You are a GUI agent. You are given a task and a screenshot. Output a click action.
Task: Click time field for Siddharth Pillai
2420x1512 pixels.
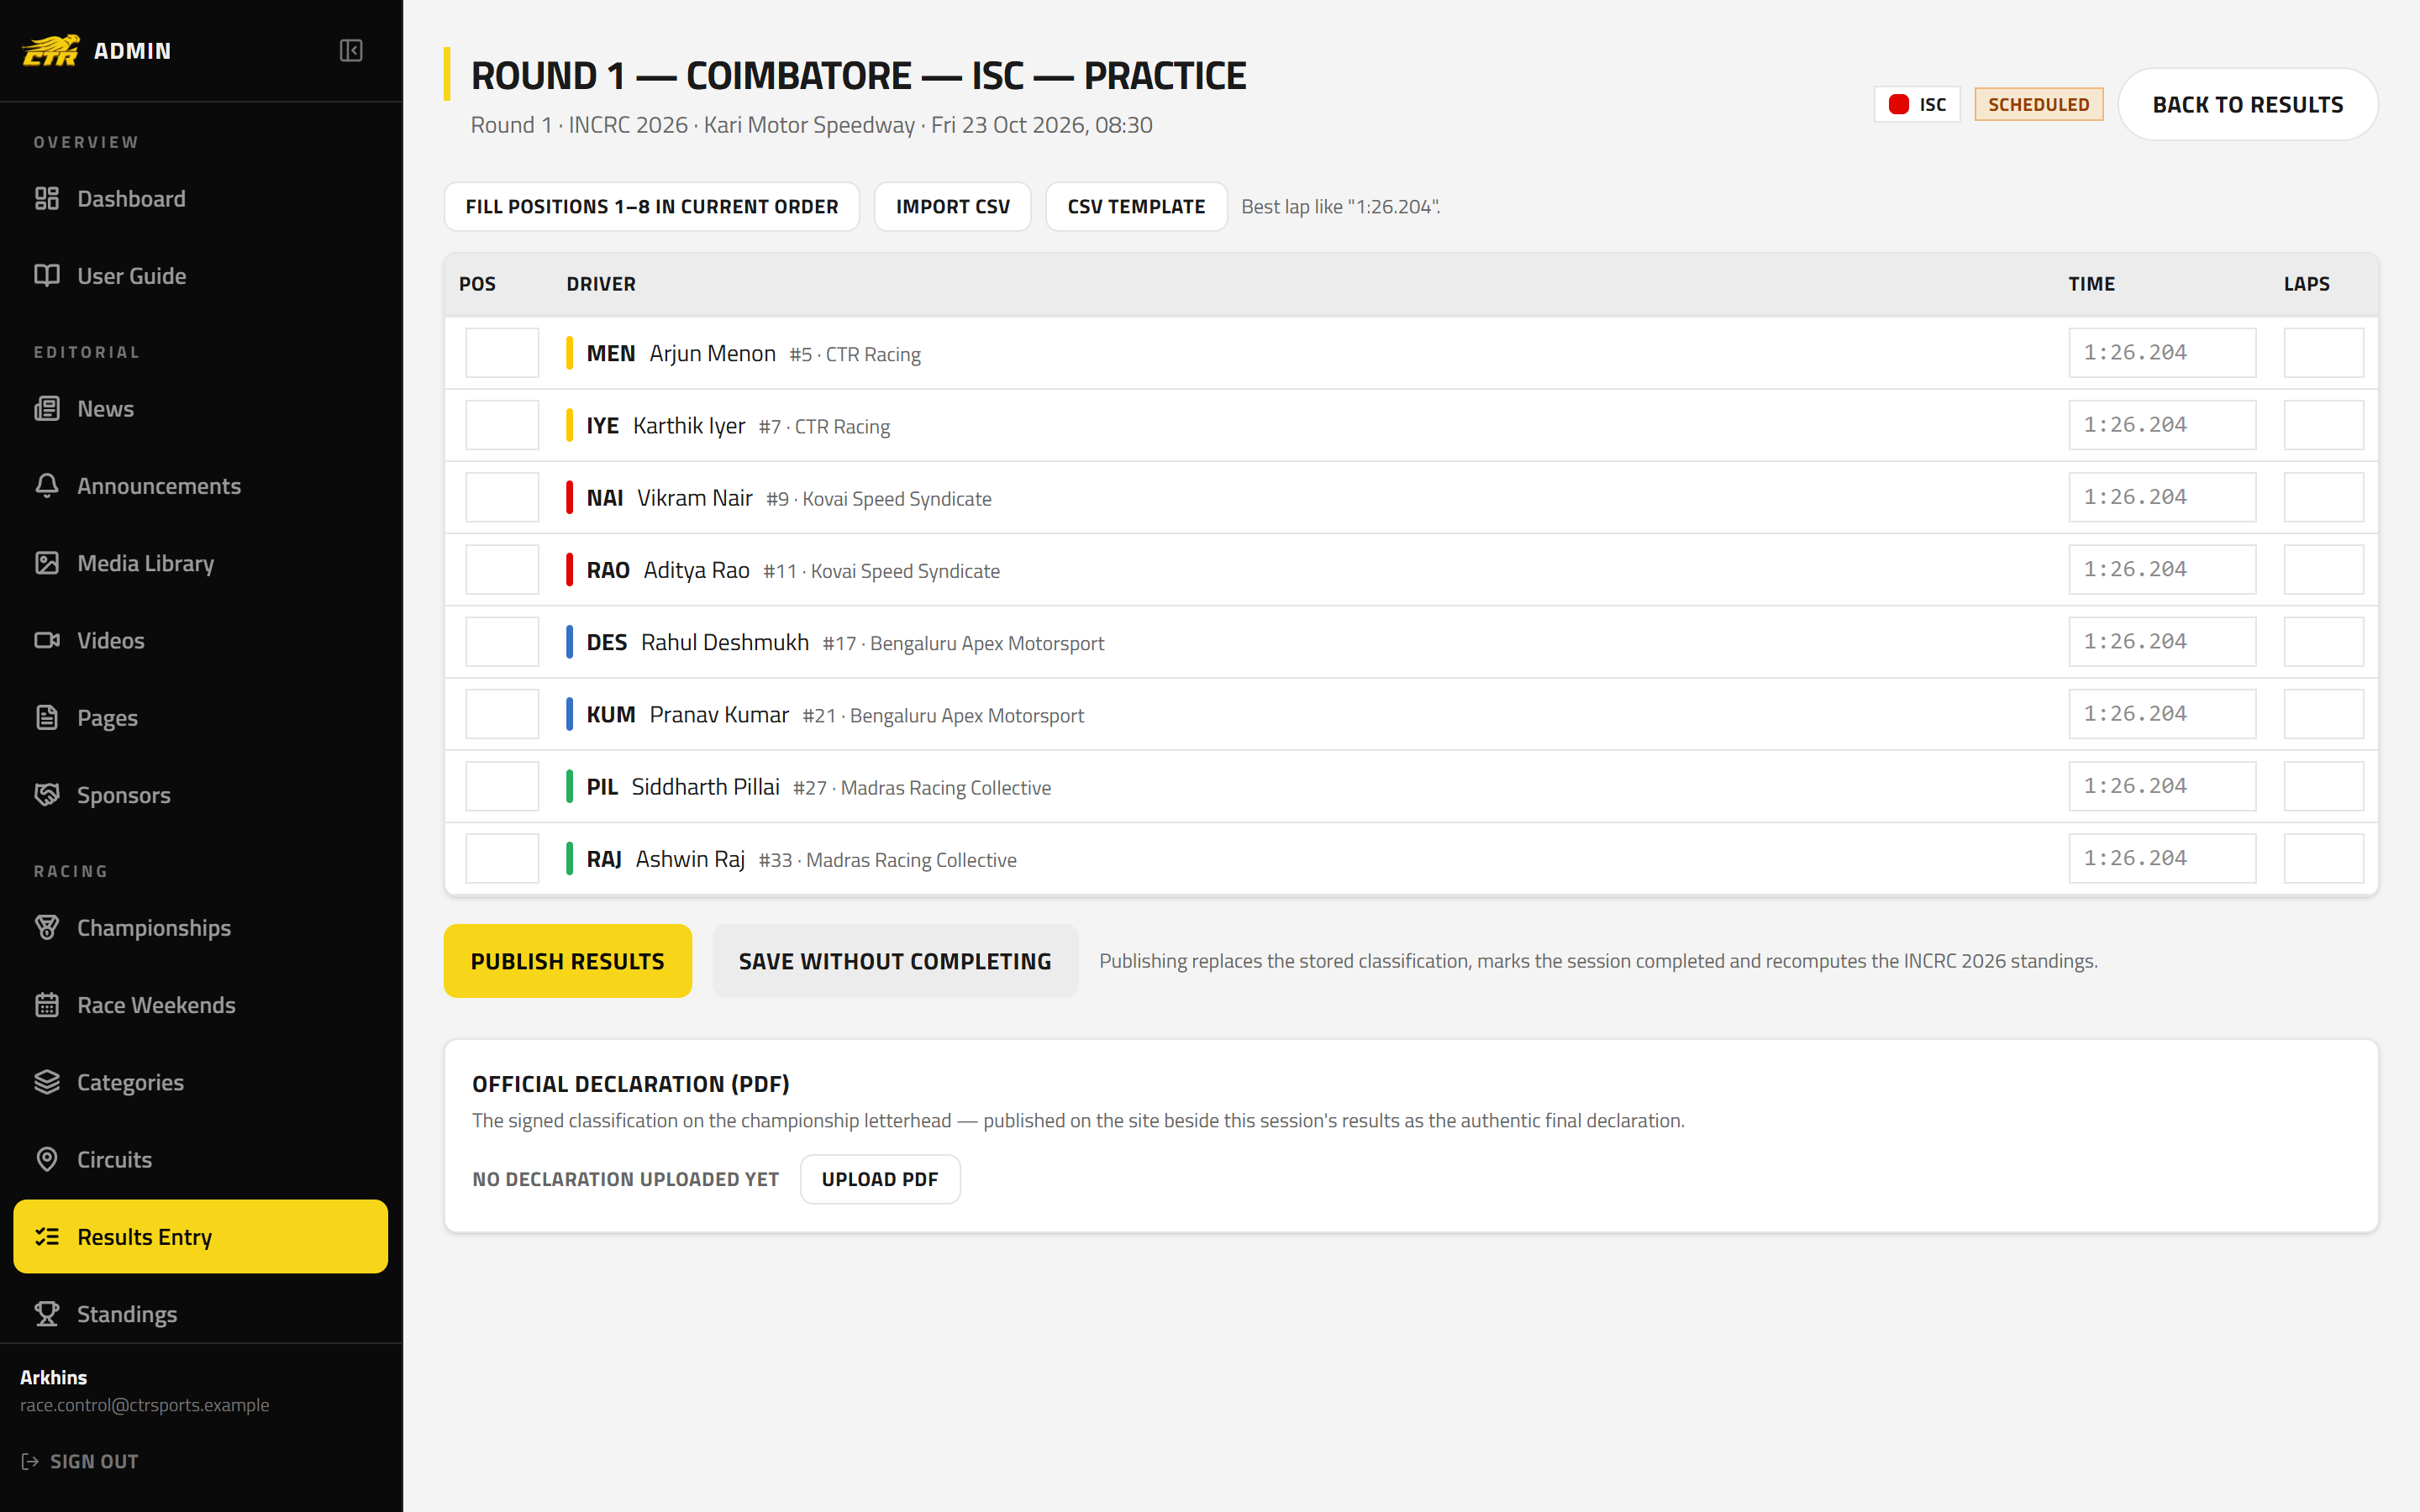coord(2162,786)
